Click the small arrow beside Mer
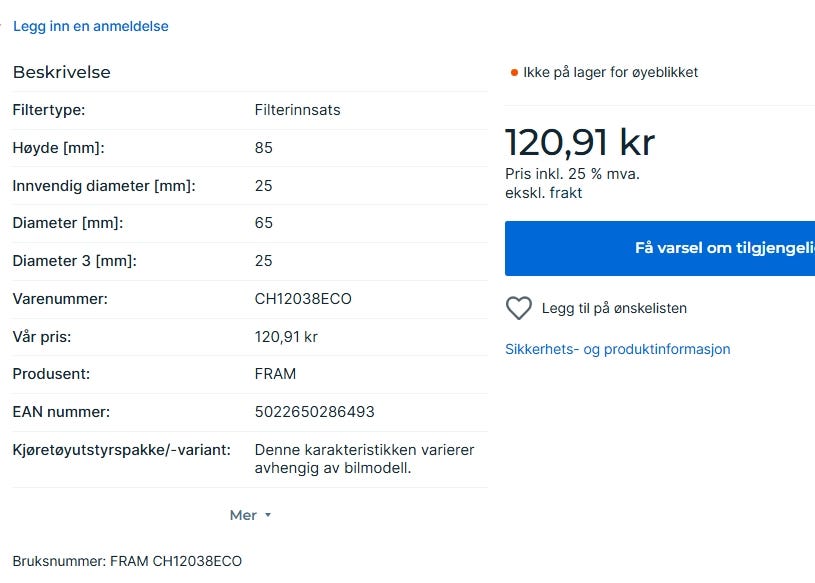This screenshot has height=583, width=815. point(268,516)
